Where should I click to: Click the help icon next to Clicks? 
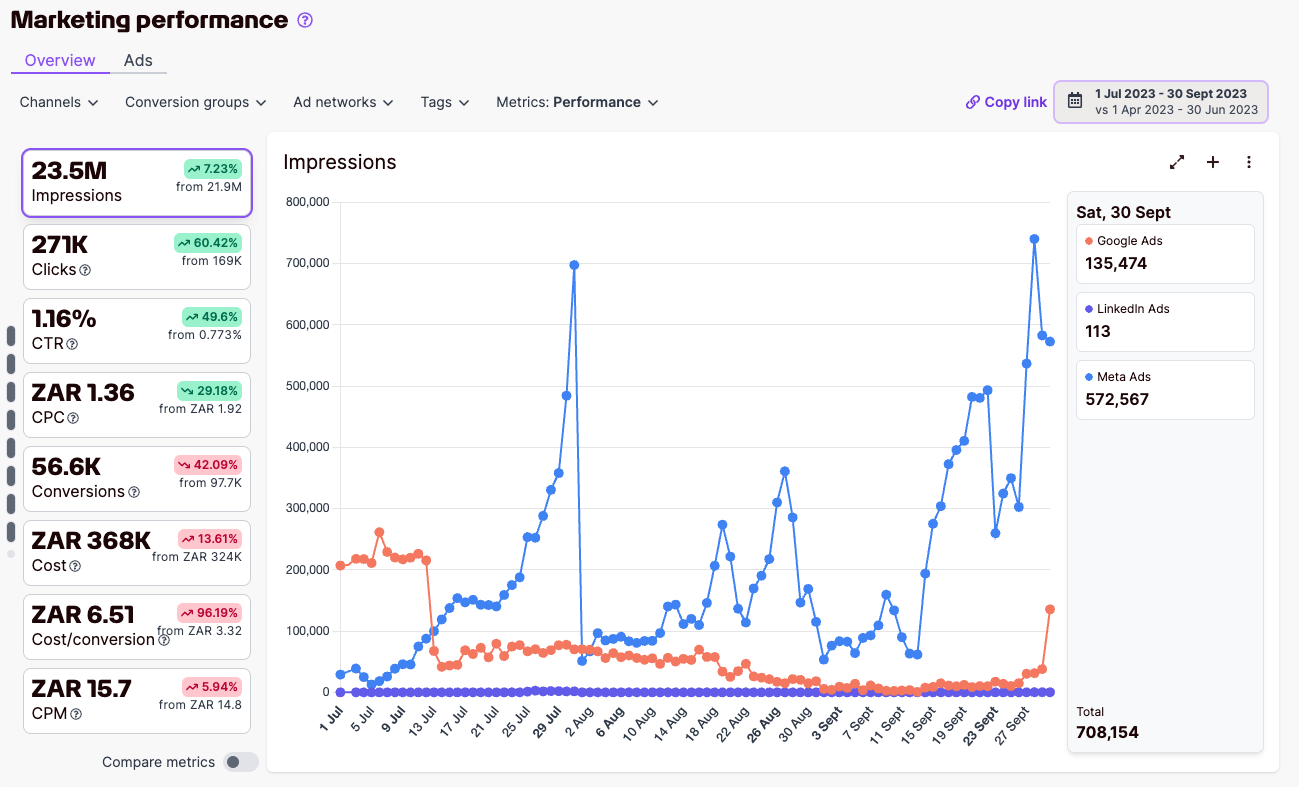coord(85,270)
